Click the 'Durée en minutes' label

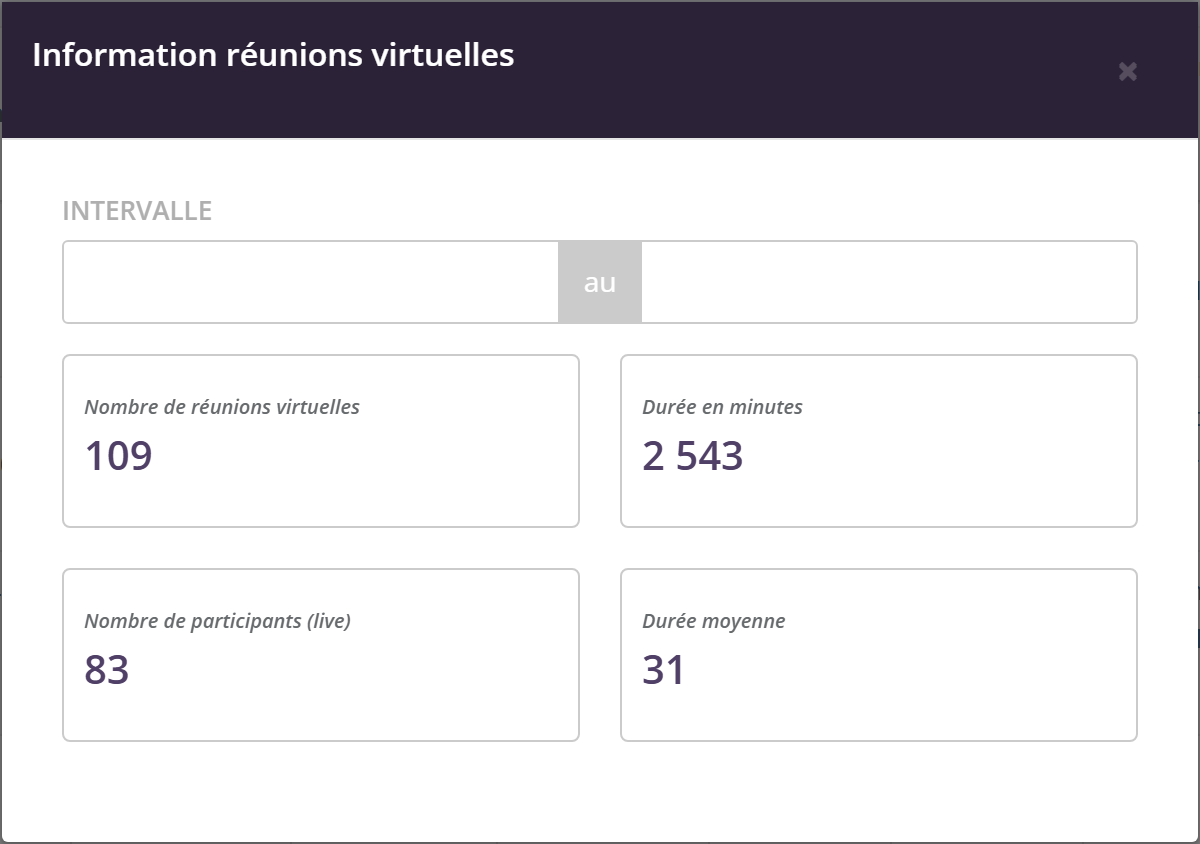click(x=722, y=407)
